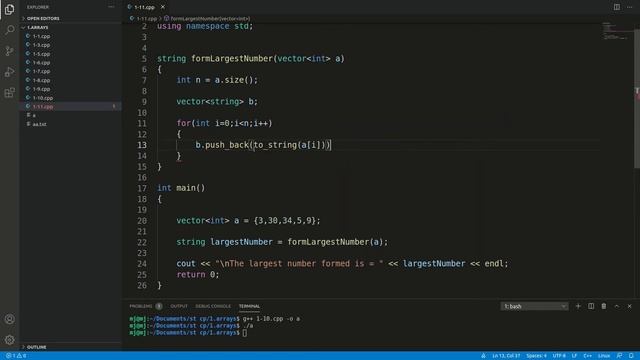Click line number 13 in gutter
Viewport: 640px width, 360px height.
click(x=142, y=145)
